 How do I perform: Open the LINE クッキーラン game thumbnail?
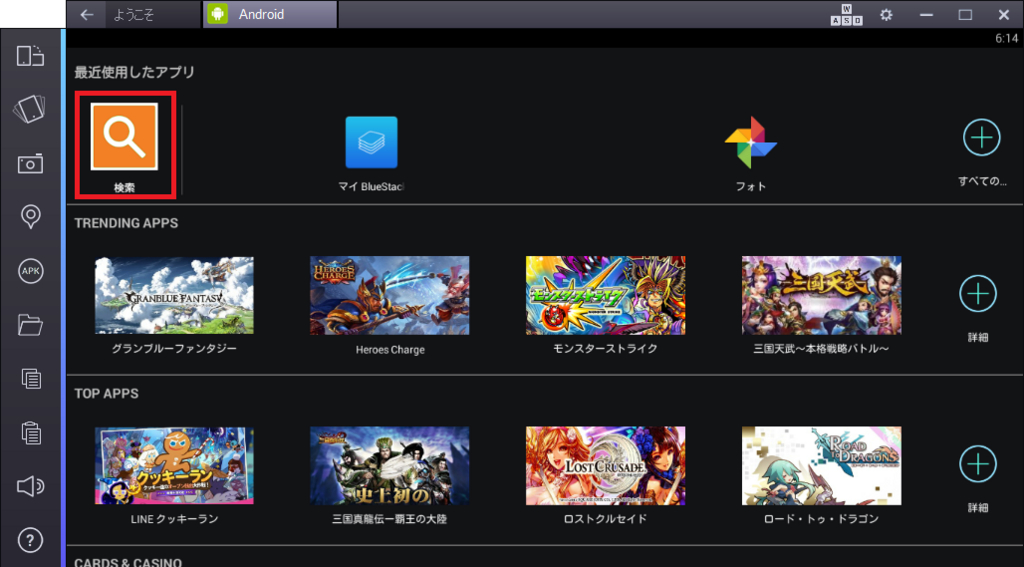click(x=174, y=466)
